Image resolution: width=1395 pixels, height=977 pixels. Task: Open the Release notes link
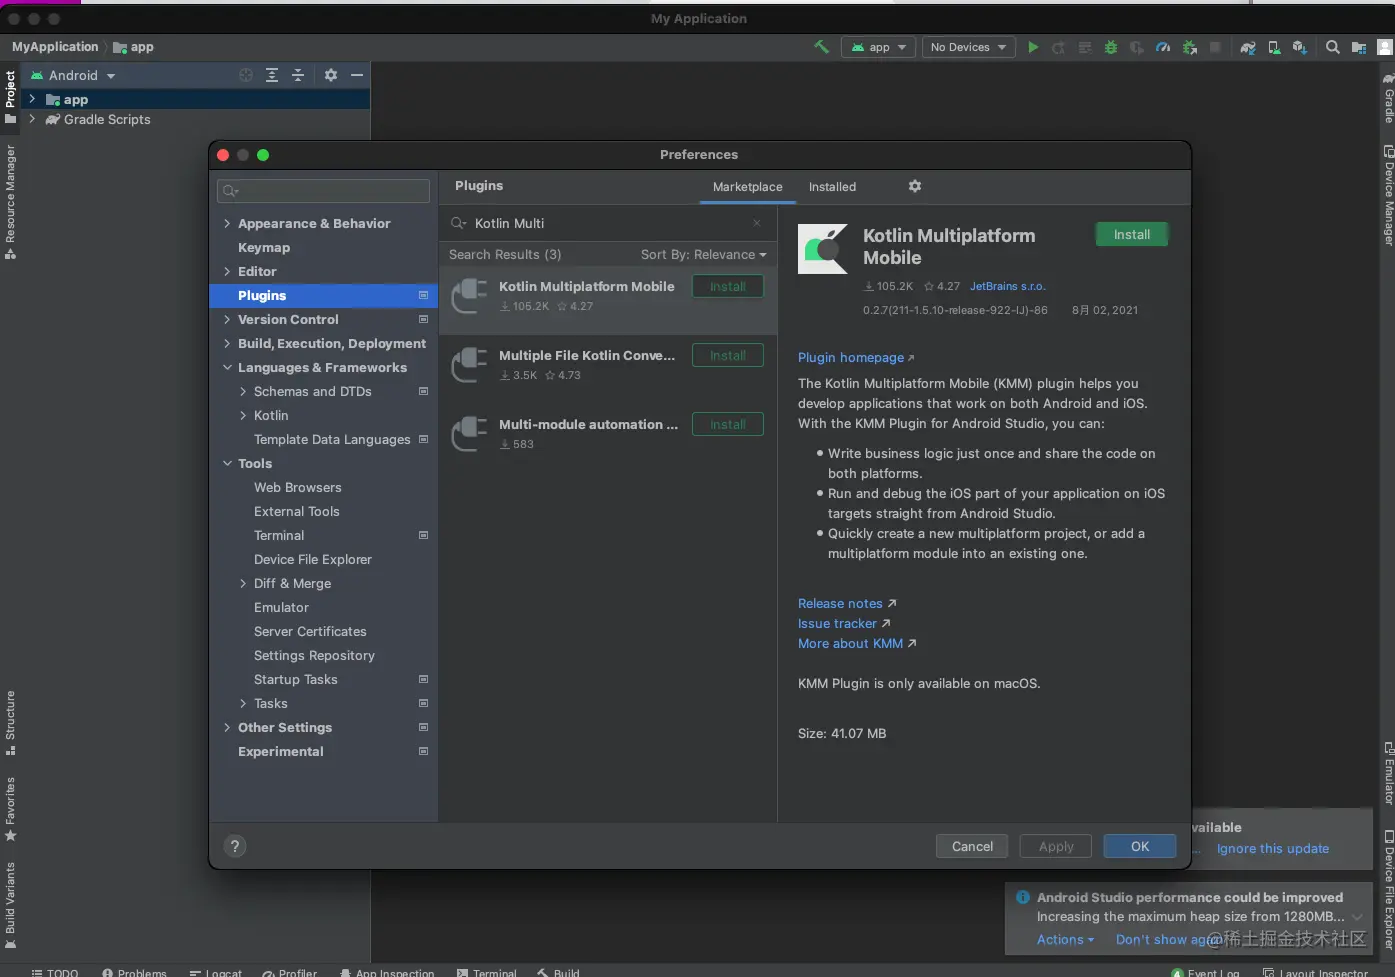coord(847,603)
